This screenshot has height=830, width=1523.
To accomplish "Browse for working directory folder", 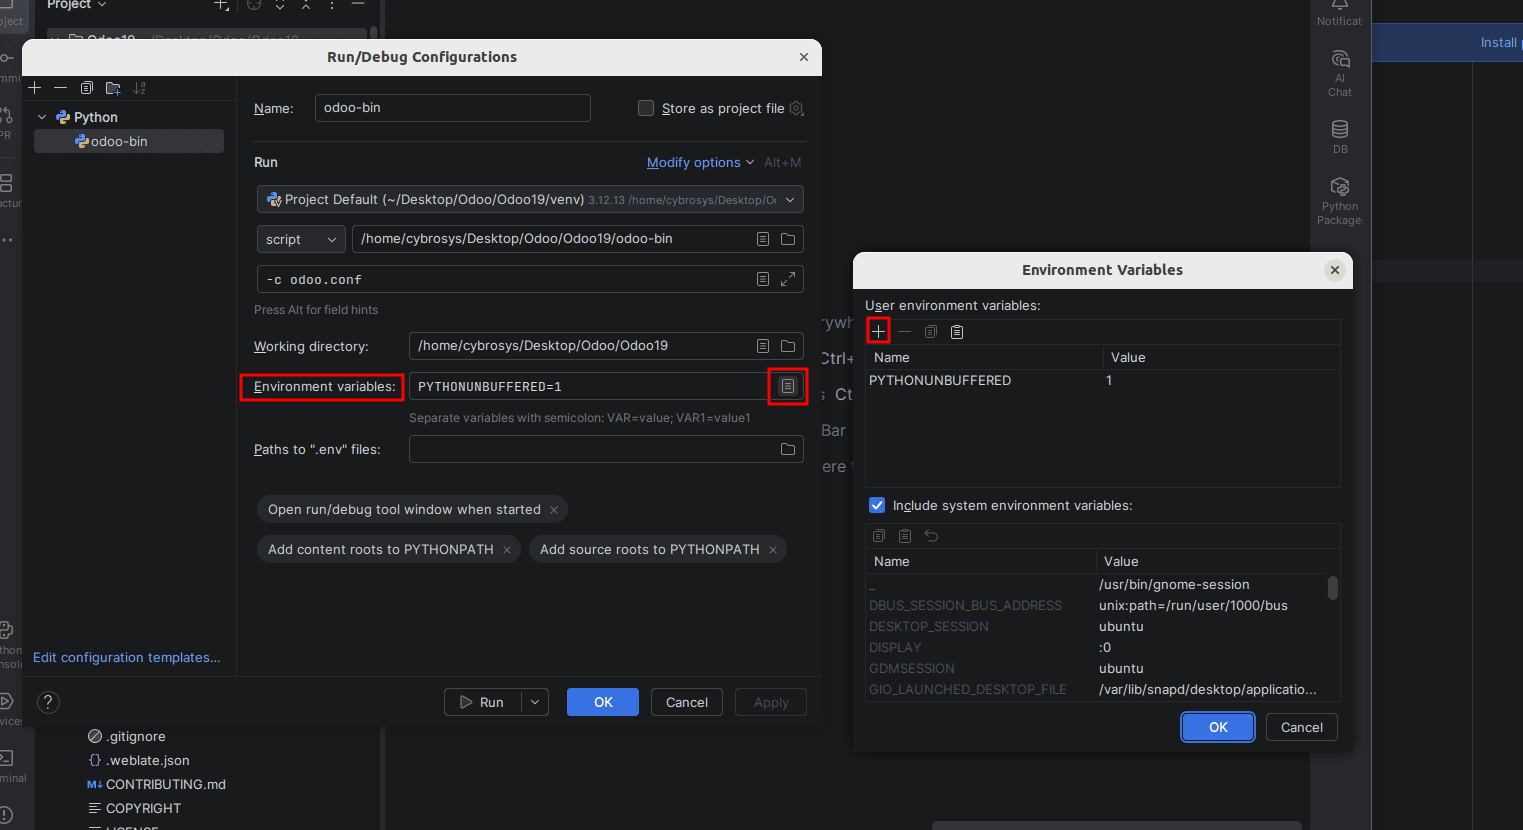I will 788,346.
